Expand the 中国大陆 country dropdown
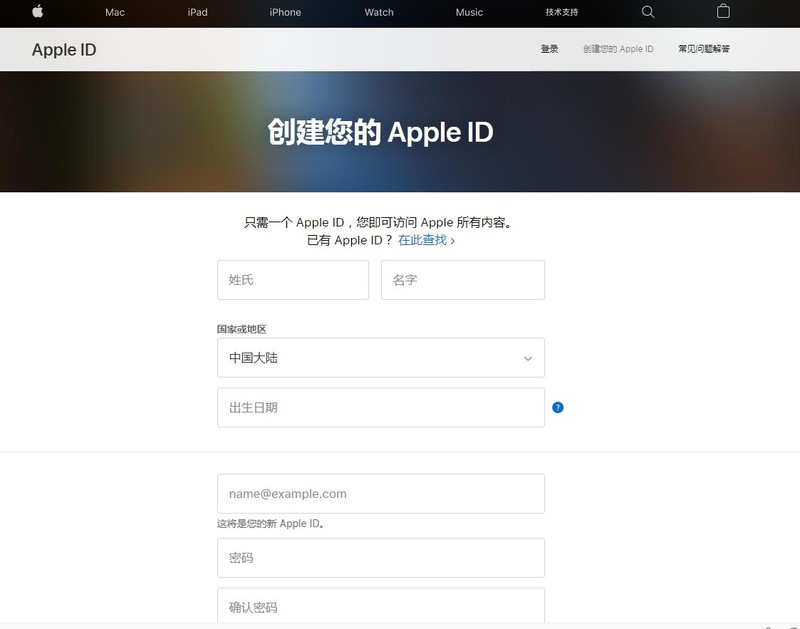Image resolution: width=800 pixels, height=629 pixels. (x=380, y=358)
